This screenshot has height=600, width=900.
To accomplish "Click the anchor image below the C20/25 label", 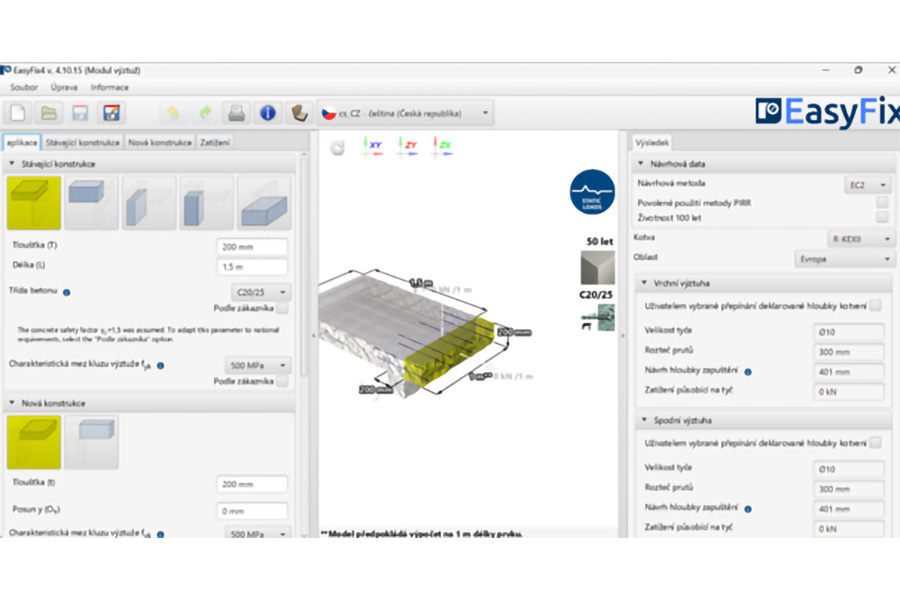I will point(598,318).
